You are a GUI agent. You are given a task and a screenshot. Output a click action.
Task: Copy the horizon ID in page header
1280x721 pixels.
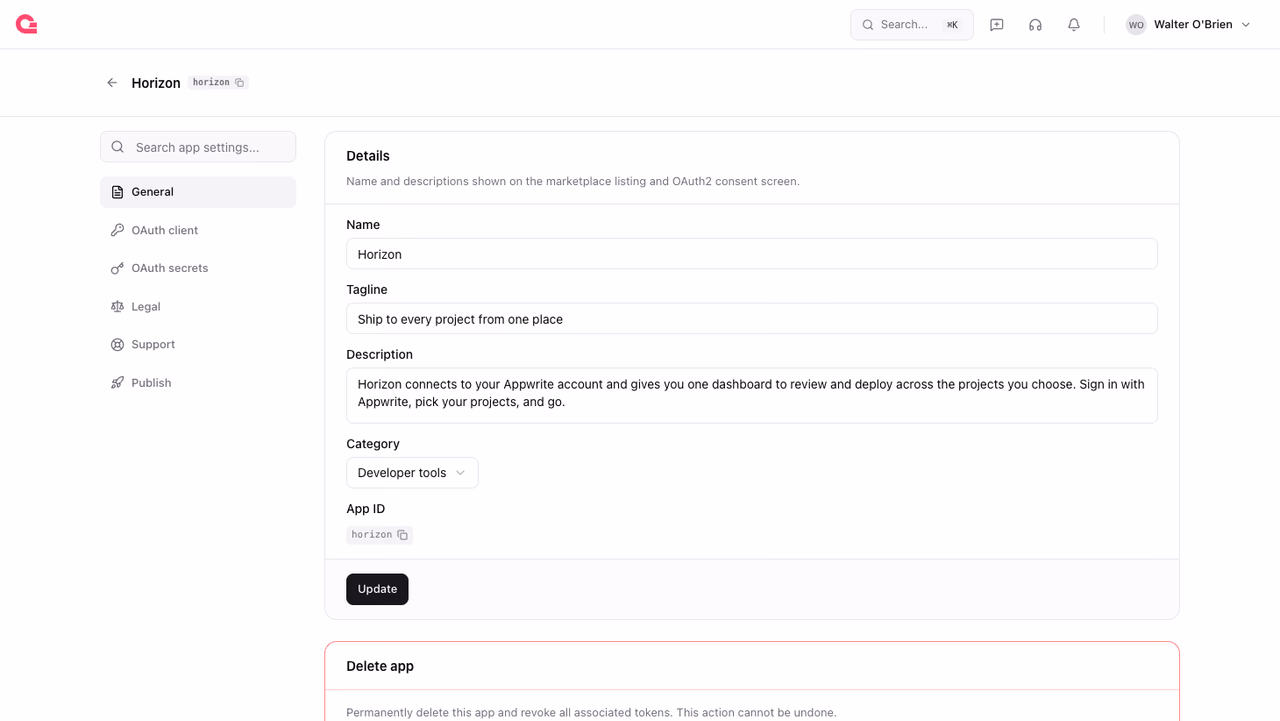coord(240,83)
